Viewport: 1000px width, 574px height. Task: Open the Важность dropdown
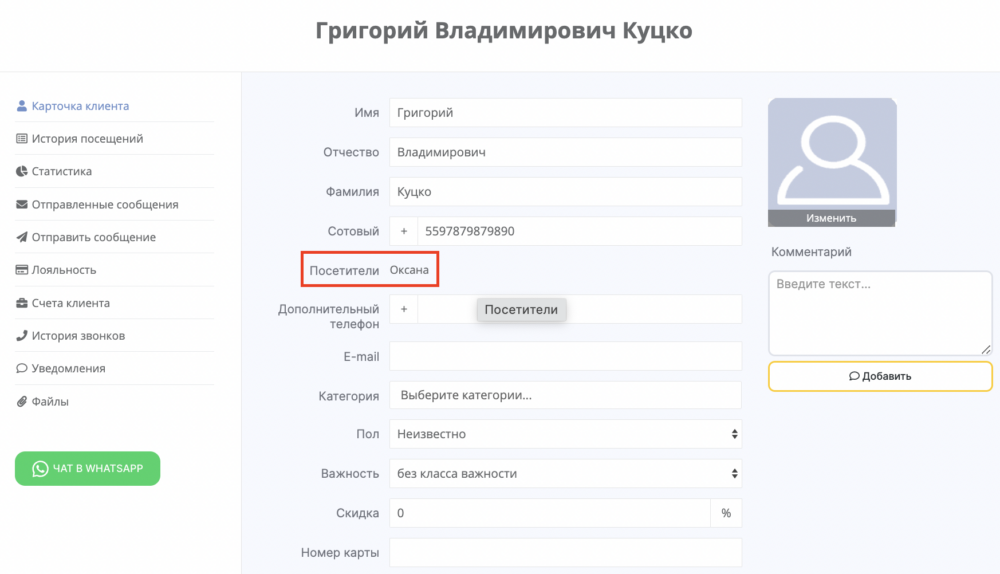(566, 474)
